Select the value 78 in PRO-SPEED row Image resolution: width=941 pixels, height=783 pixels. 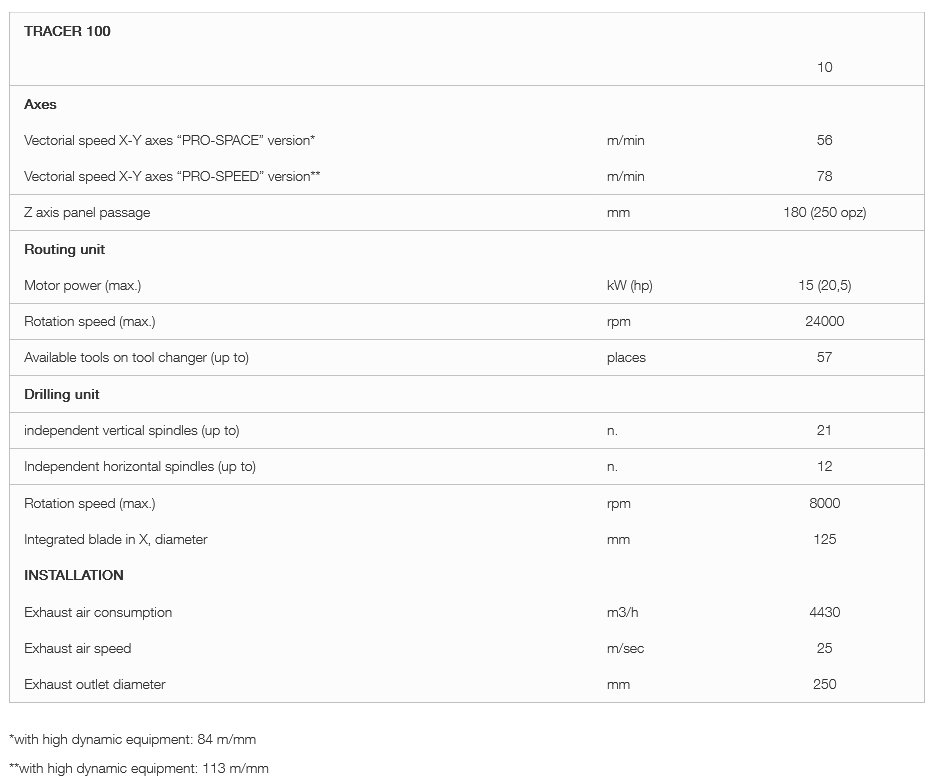[824, 176]
